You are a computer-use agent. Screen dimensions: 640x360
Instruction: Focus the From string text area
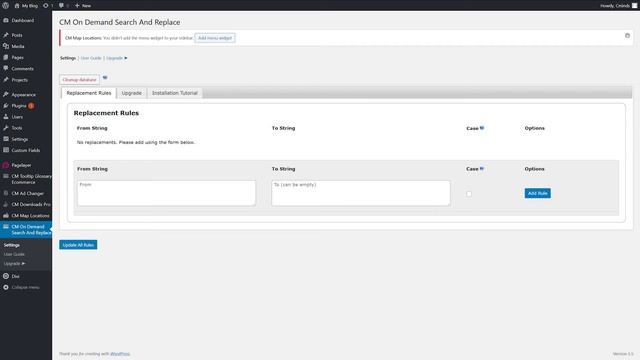[167, 193]
